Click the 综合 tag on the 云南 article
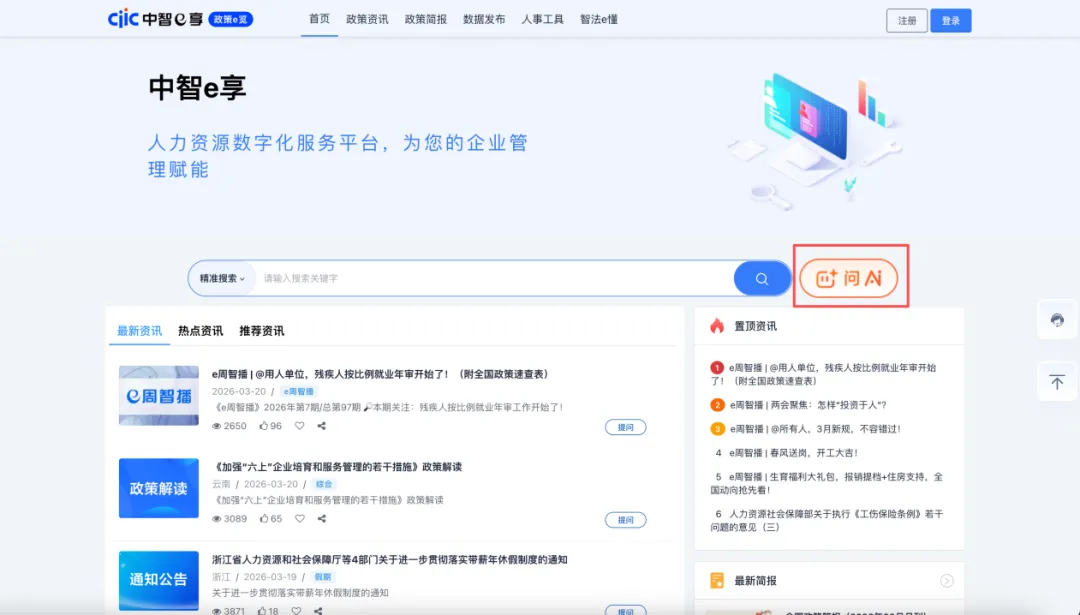Screen dimensions: 1080x615 [x=323, y=484]
